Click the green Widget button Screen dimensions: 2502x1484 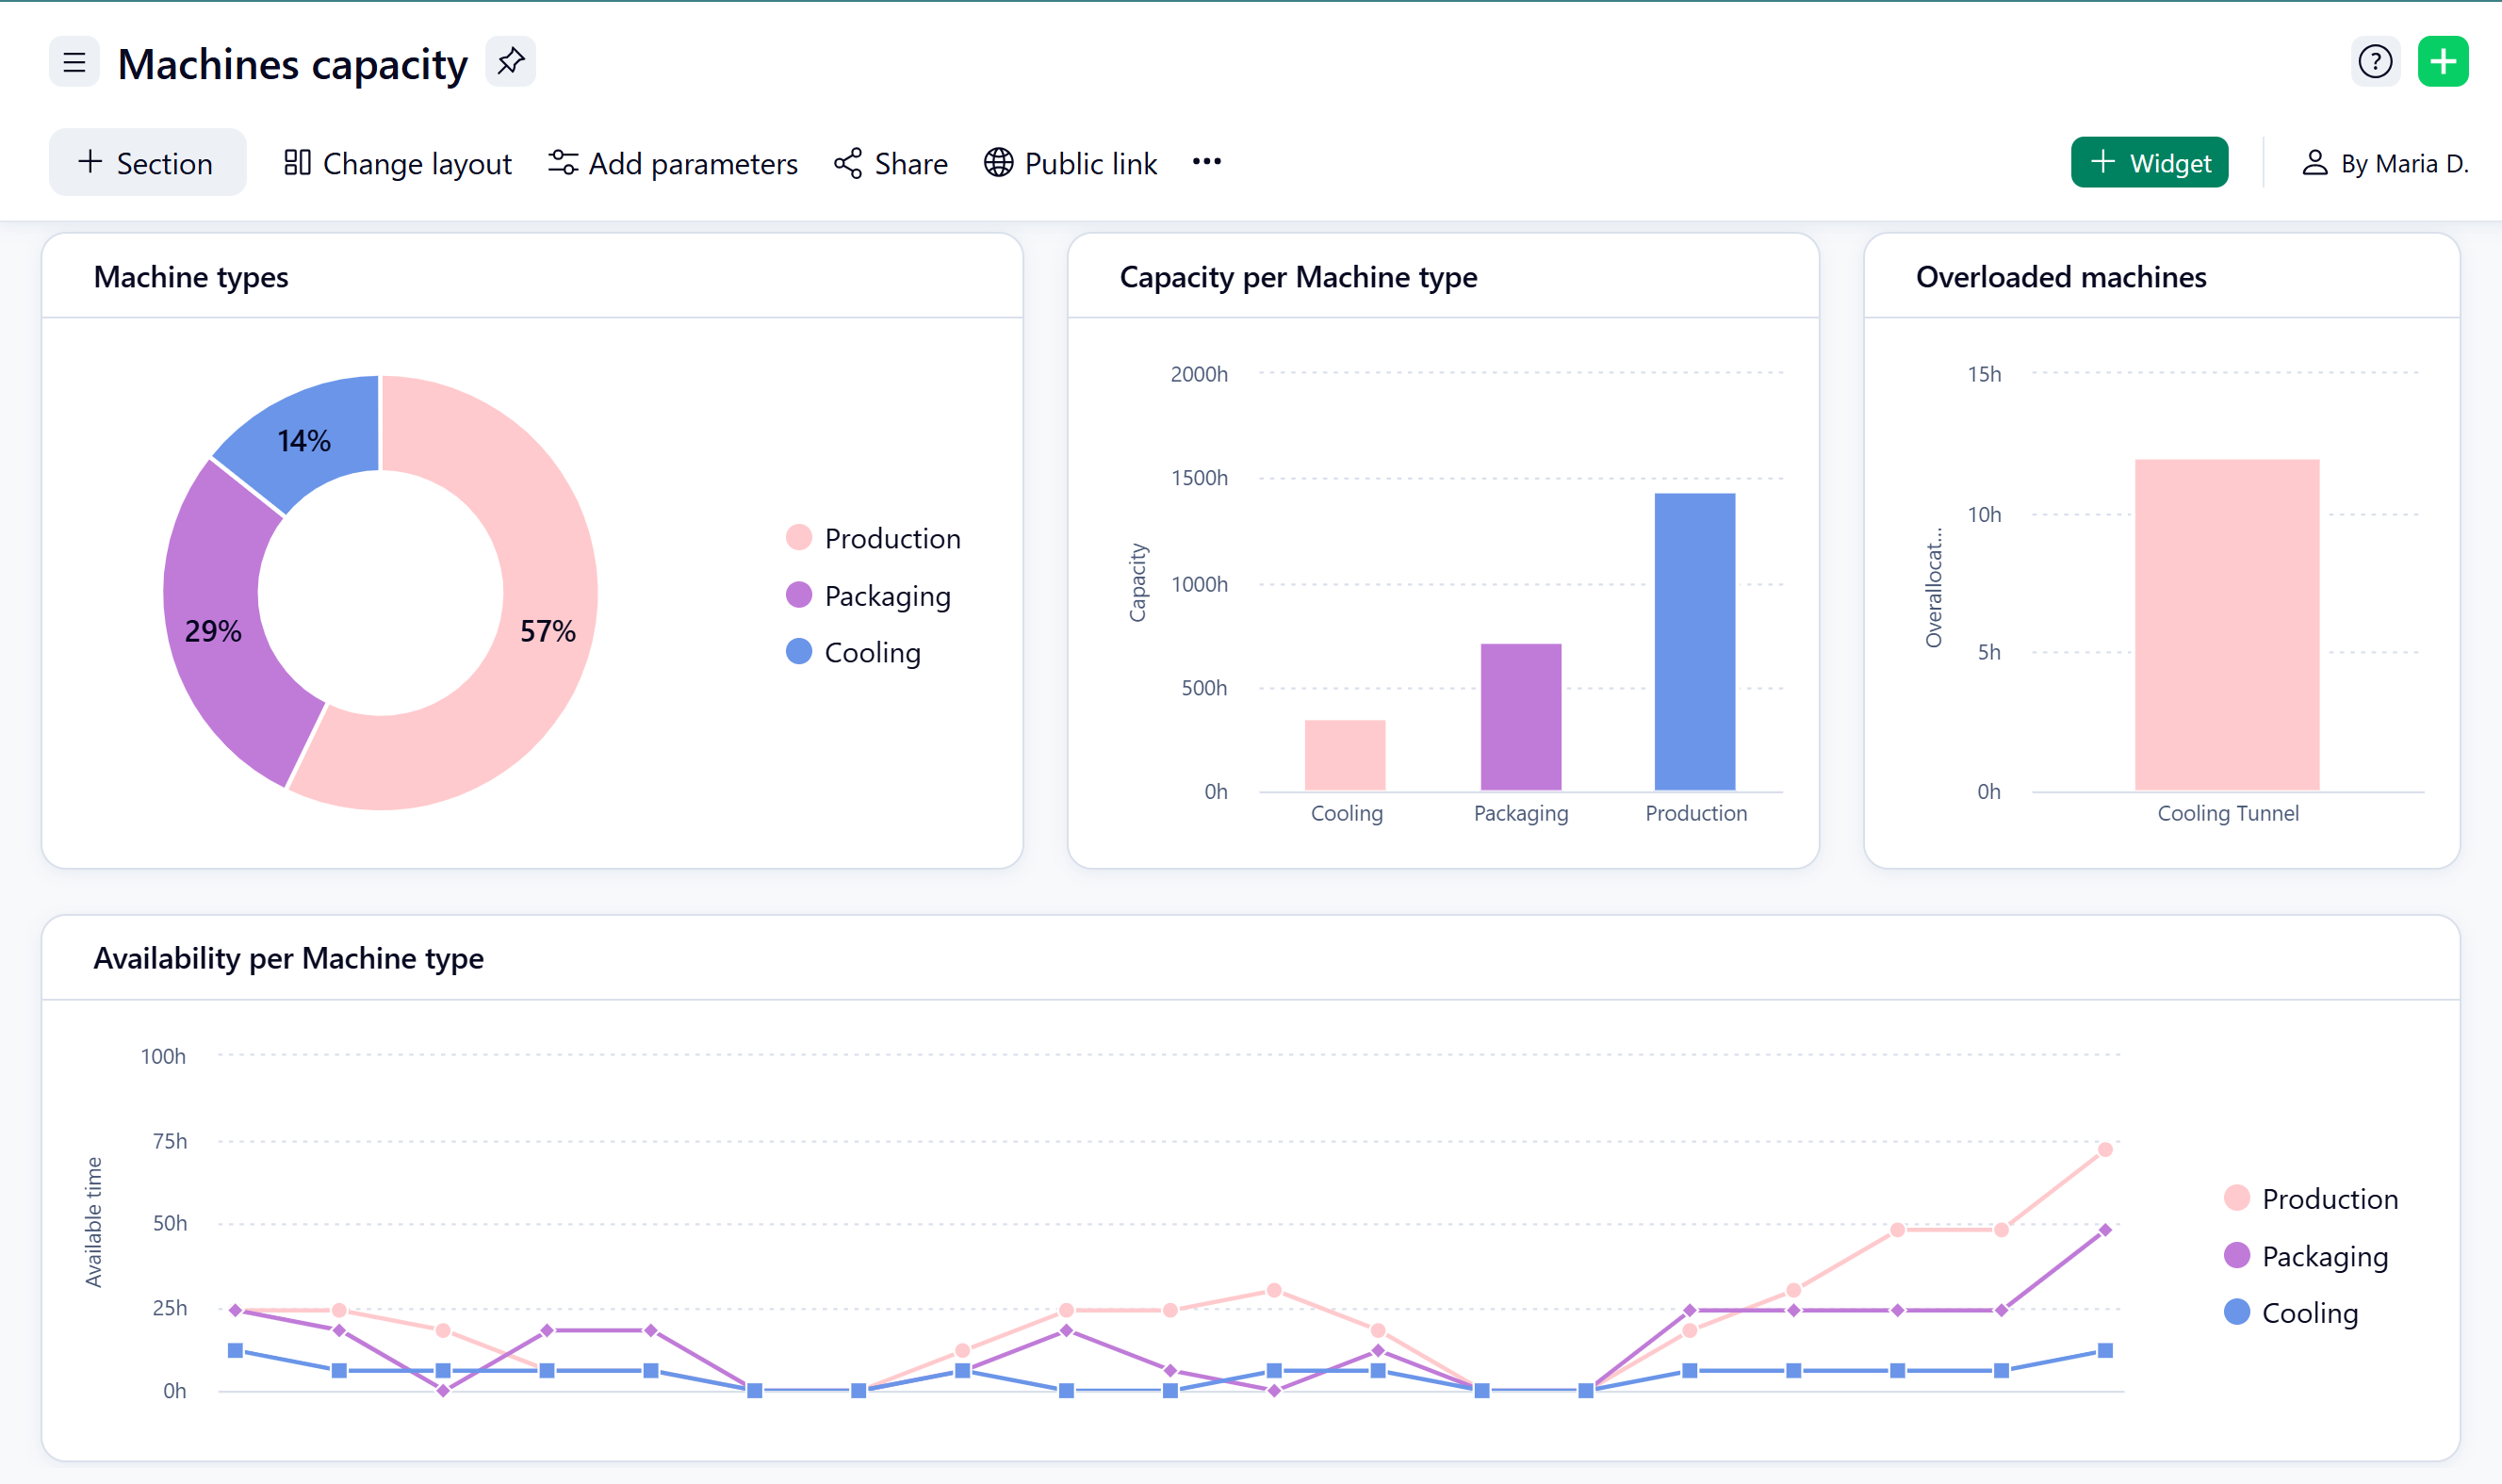click(2149, 163)
